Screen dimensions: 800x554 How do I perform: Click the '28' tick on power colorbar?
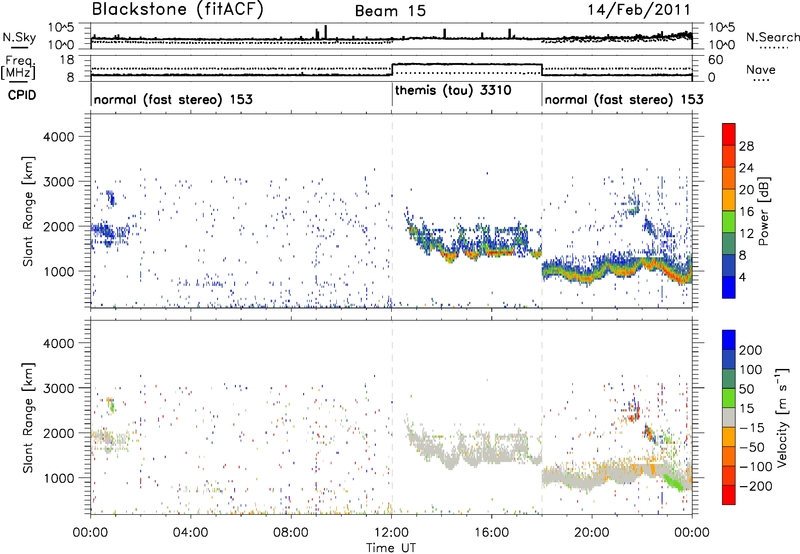pos(746,146)
